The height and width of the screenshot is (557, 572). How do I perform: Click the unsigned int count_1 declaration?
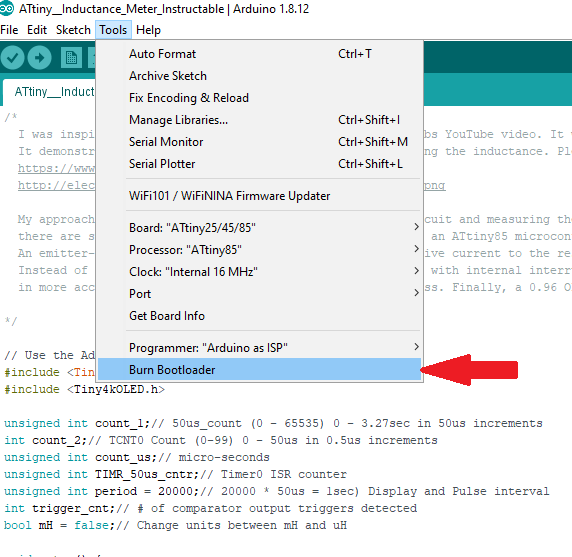[273, 423]
